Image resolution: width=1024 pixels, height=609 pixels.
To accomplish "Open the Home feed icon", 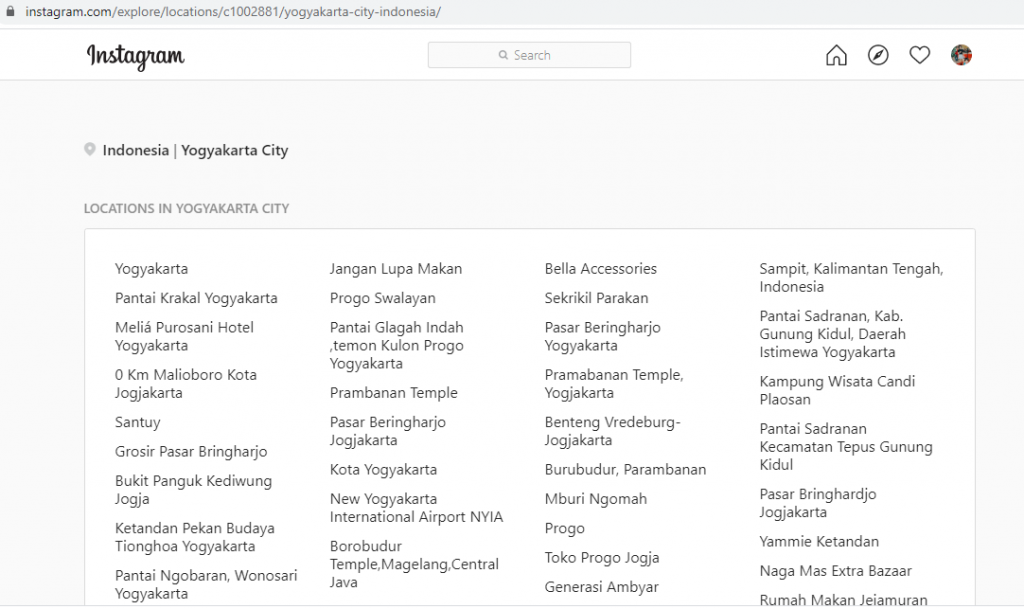I will tap(836, 55).
